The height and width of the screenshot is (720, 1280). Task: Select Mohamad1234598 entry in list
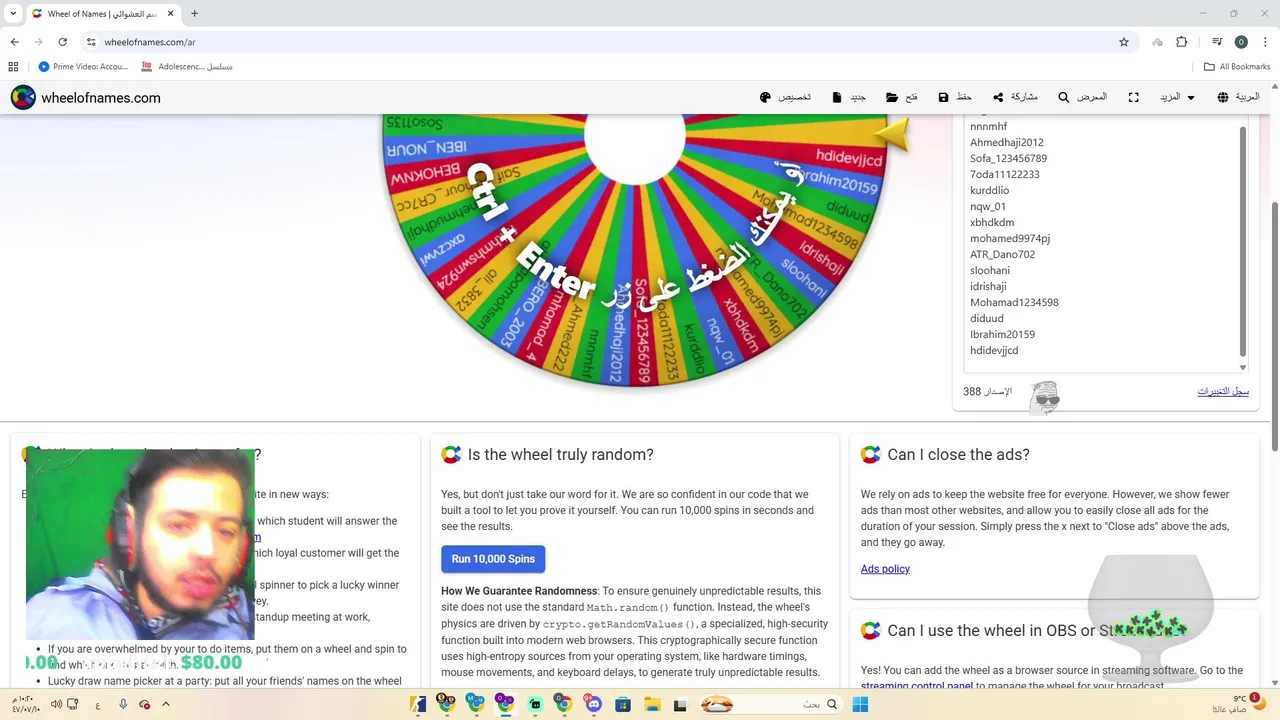pyautogui.click(x=1014, y=302)
